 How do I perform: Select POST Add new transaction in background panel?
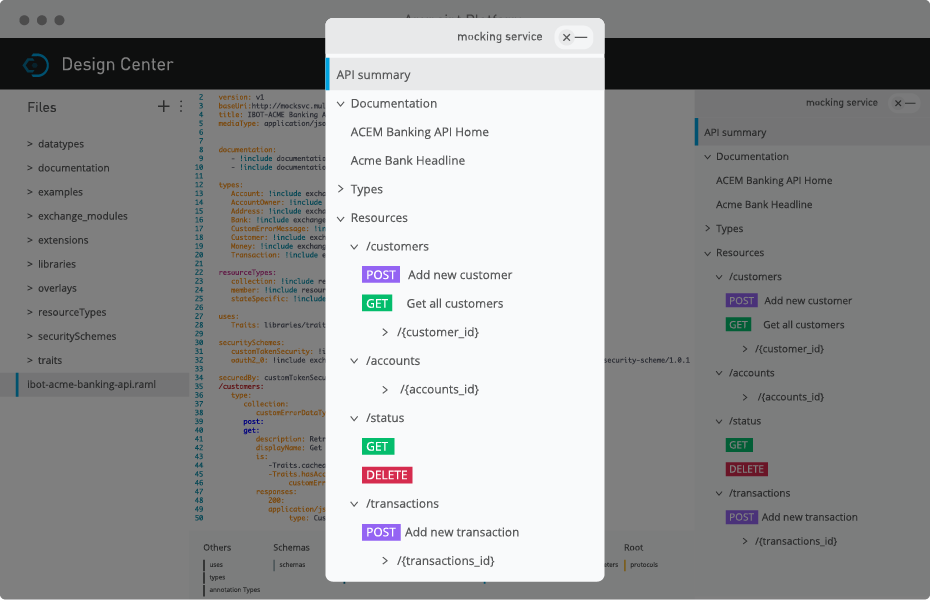tap(792, 517)
